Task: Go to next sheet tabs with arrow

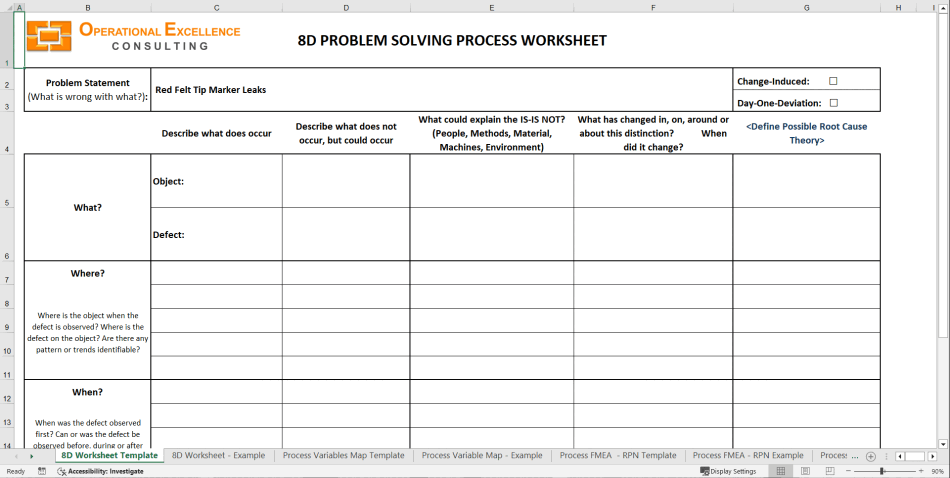Action: pos(32,456)
